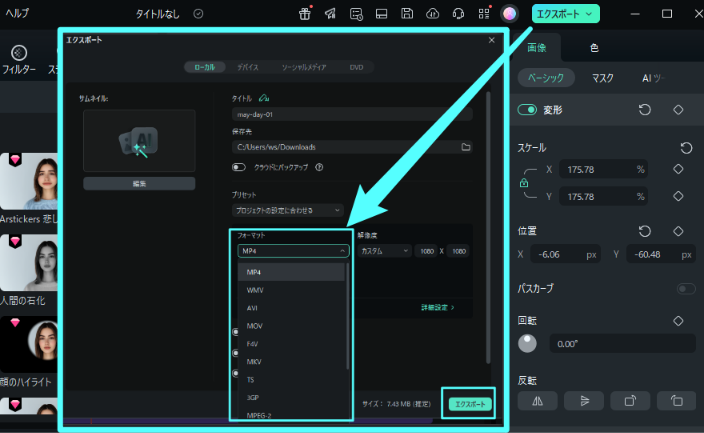Choose MKV from the format list
704x433 pixels.
[291, 362]
